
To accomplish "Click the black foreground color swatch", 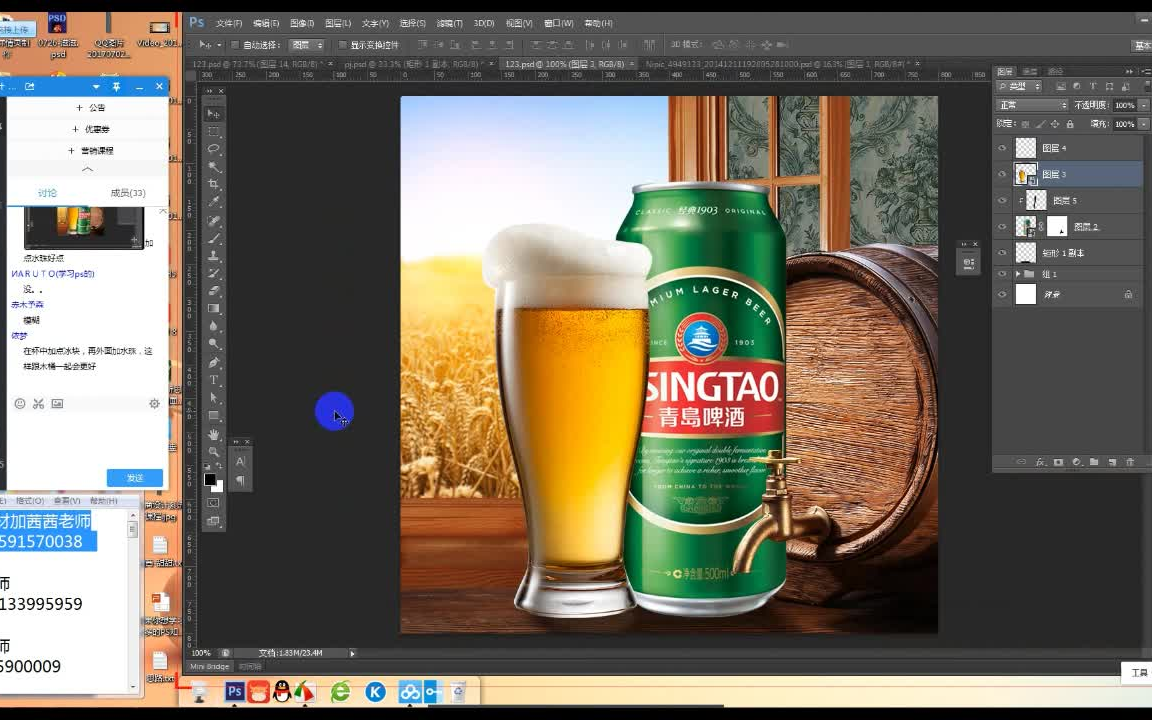I will (210, 479).
